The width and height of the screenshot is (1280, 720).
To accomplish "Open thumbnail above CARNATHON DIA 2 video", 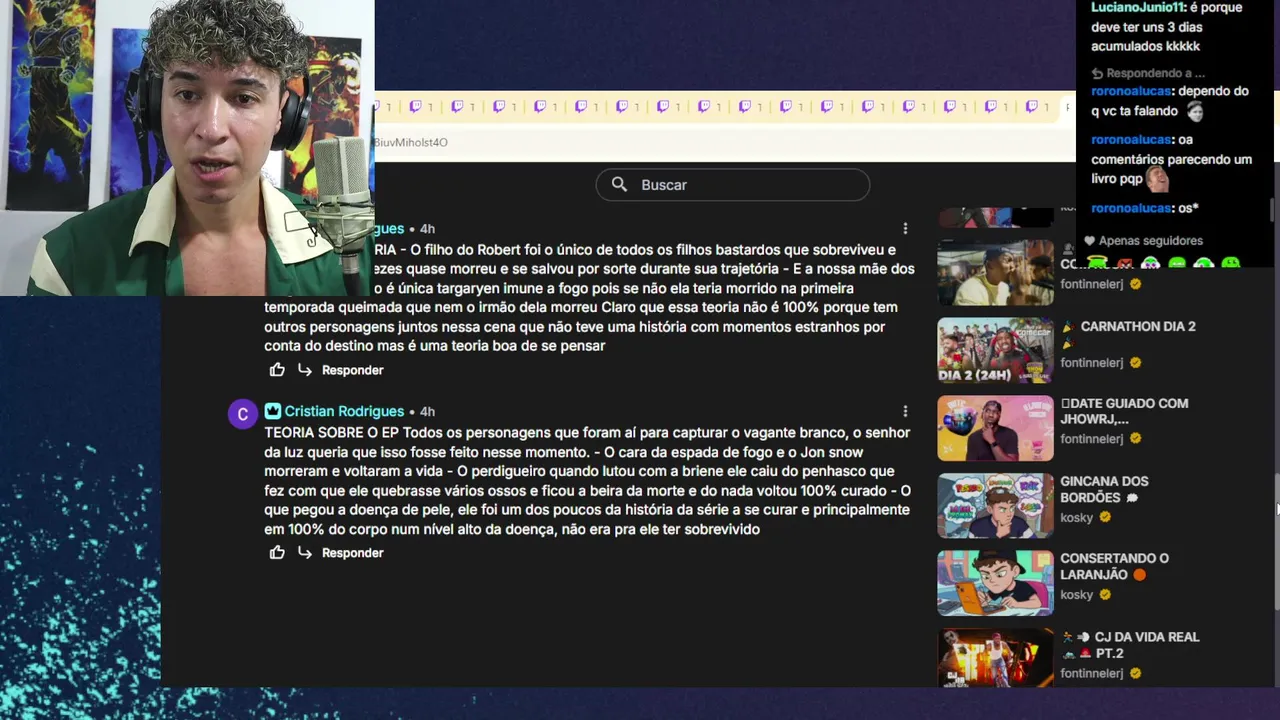I will pyautogui.click(x=995, y=273).
